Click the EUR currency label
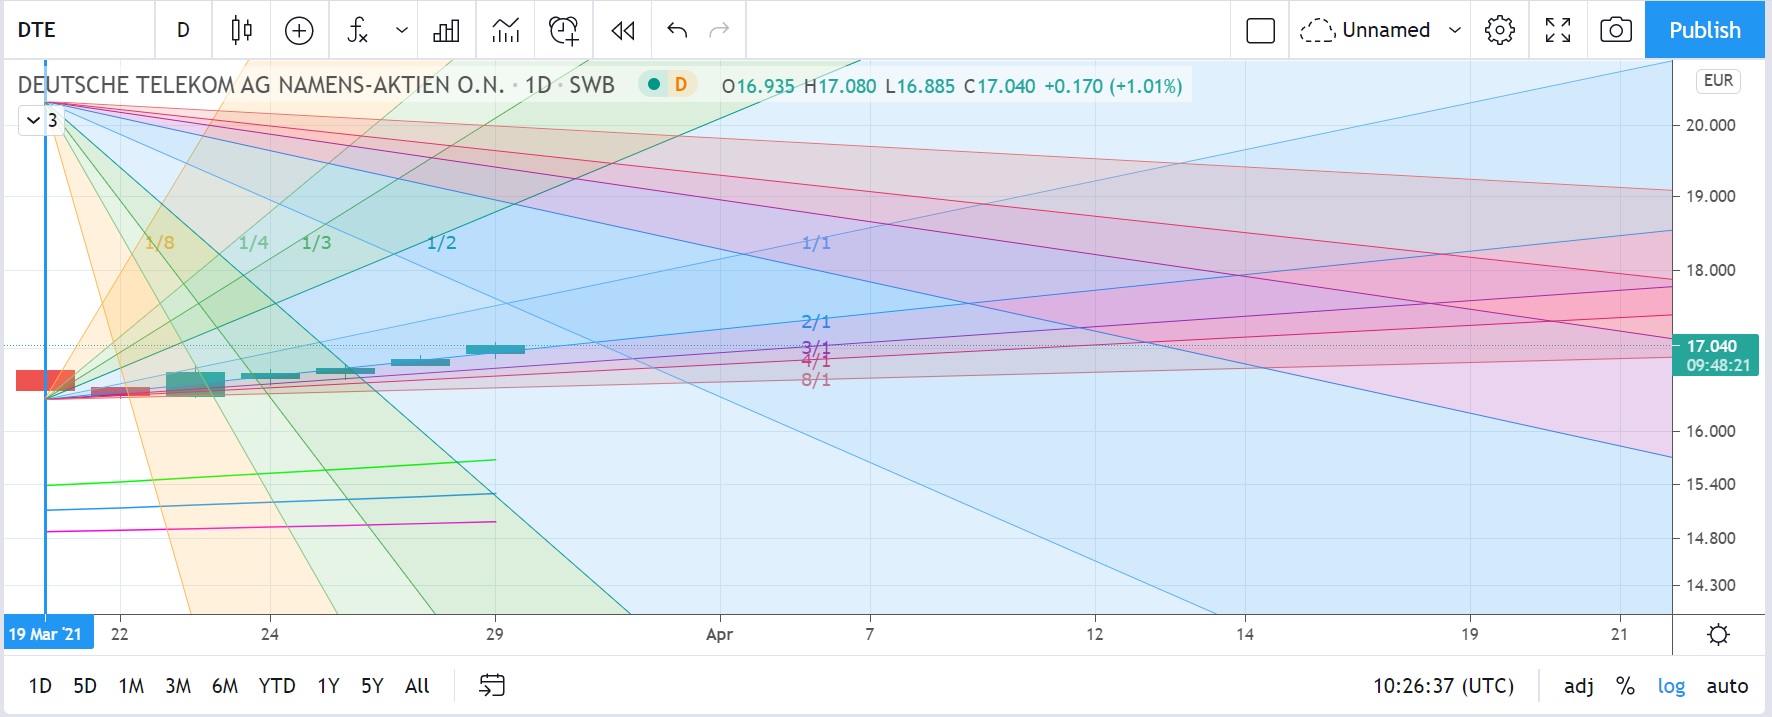Screen dimensions: 1772x717 click(1718, 81)
